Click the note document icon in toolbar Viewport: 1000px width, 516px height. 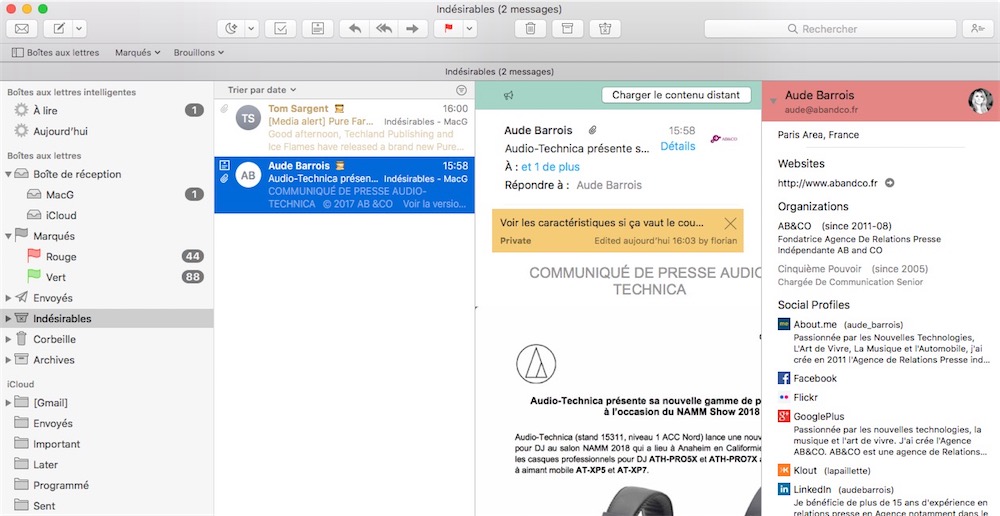[x=318, y=29]
